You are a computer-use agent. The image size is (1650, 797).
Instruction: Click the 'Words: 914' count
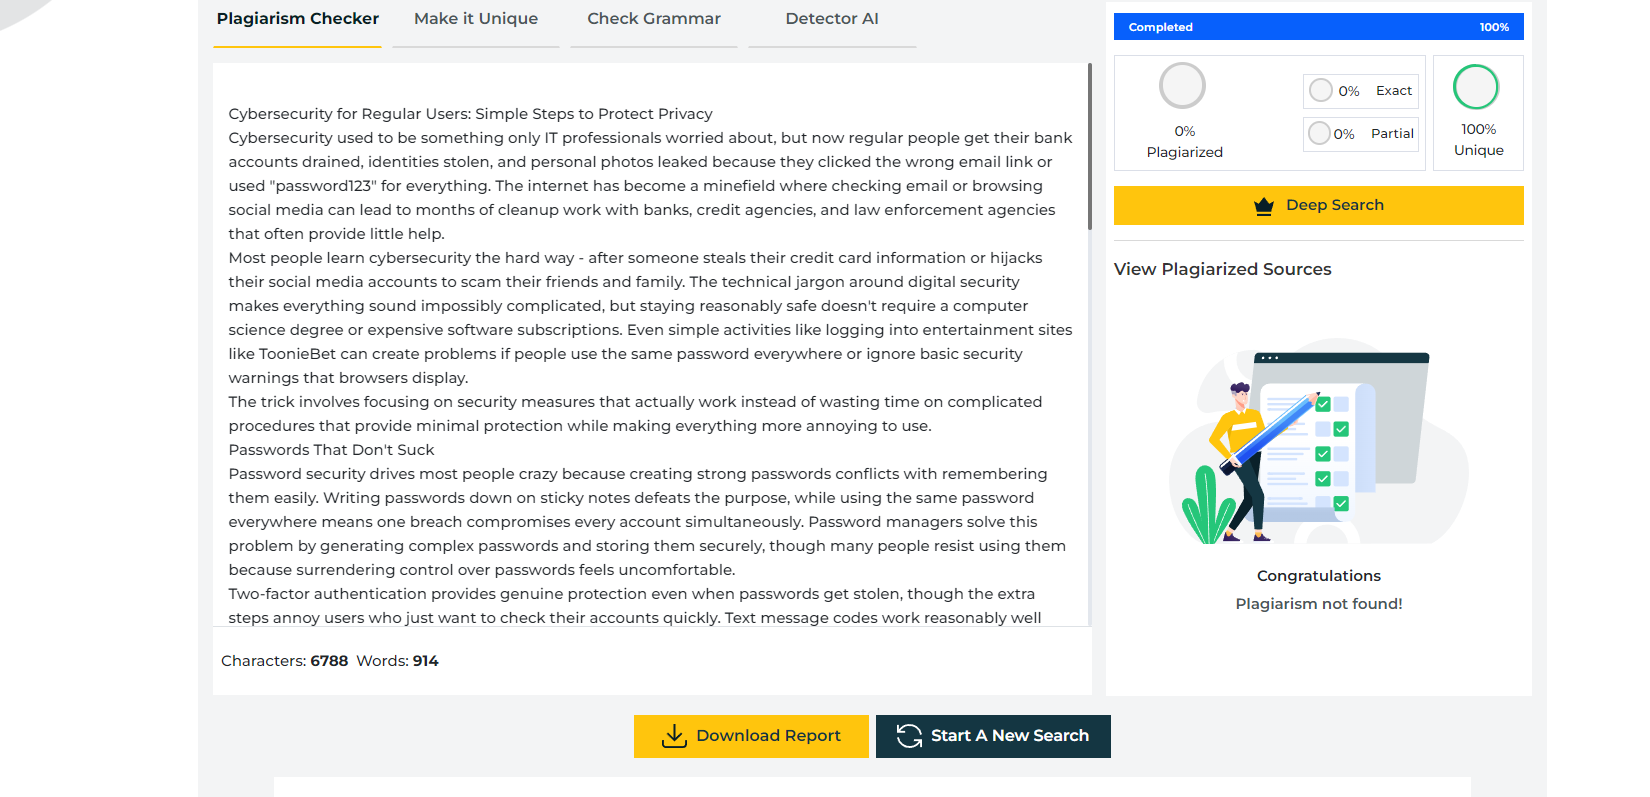(398, 661)
